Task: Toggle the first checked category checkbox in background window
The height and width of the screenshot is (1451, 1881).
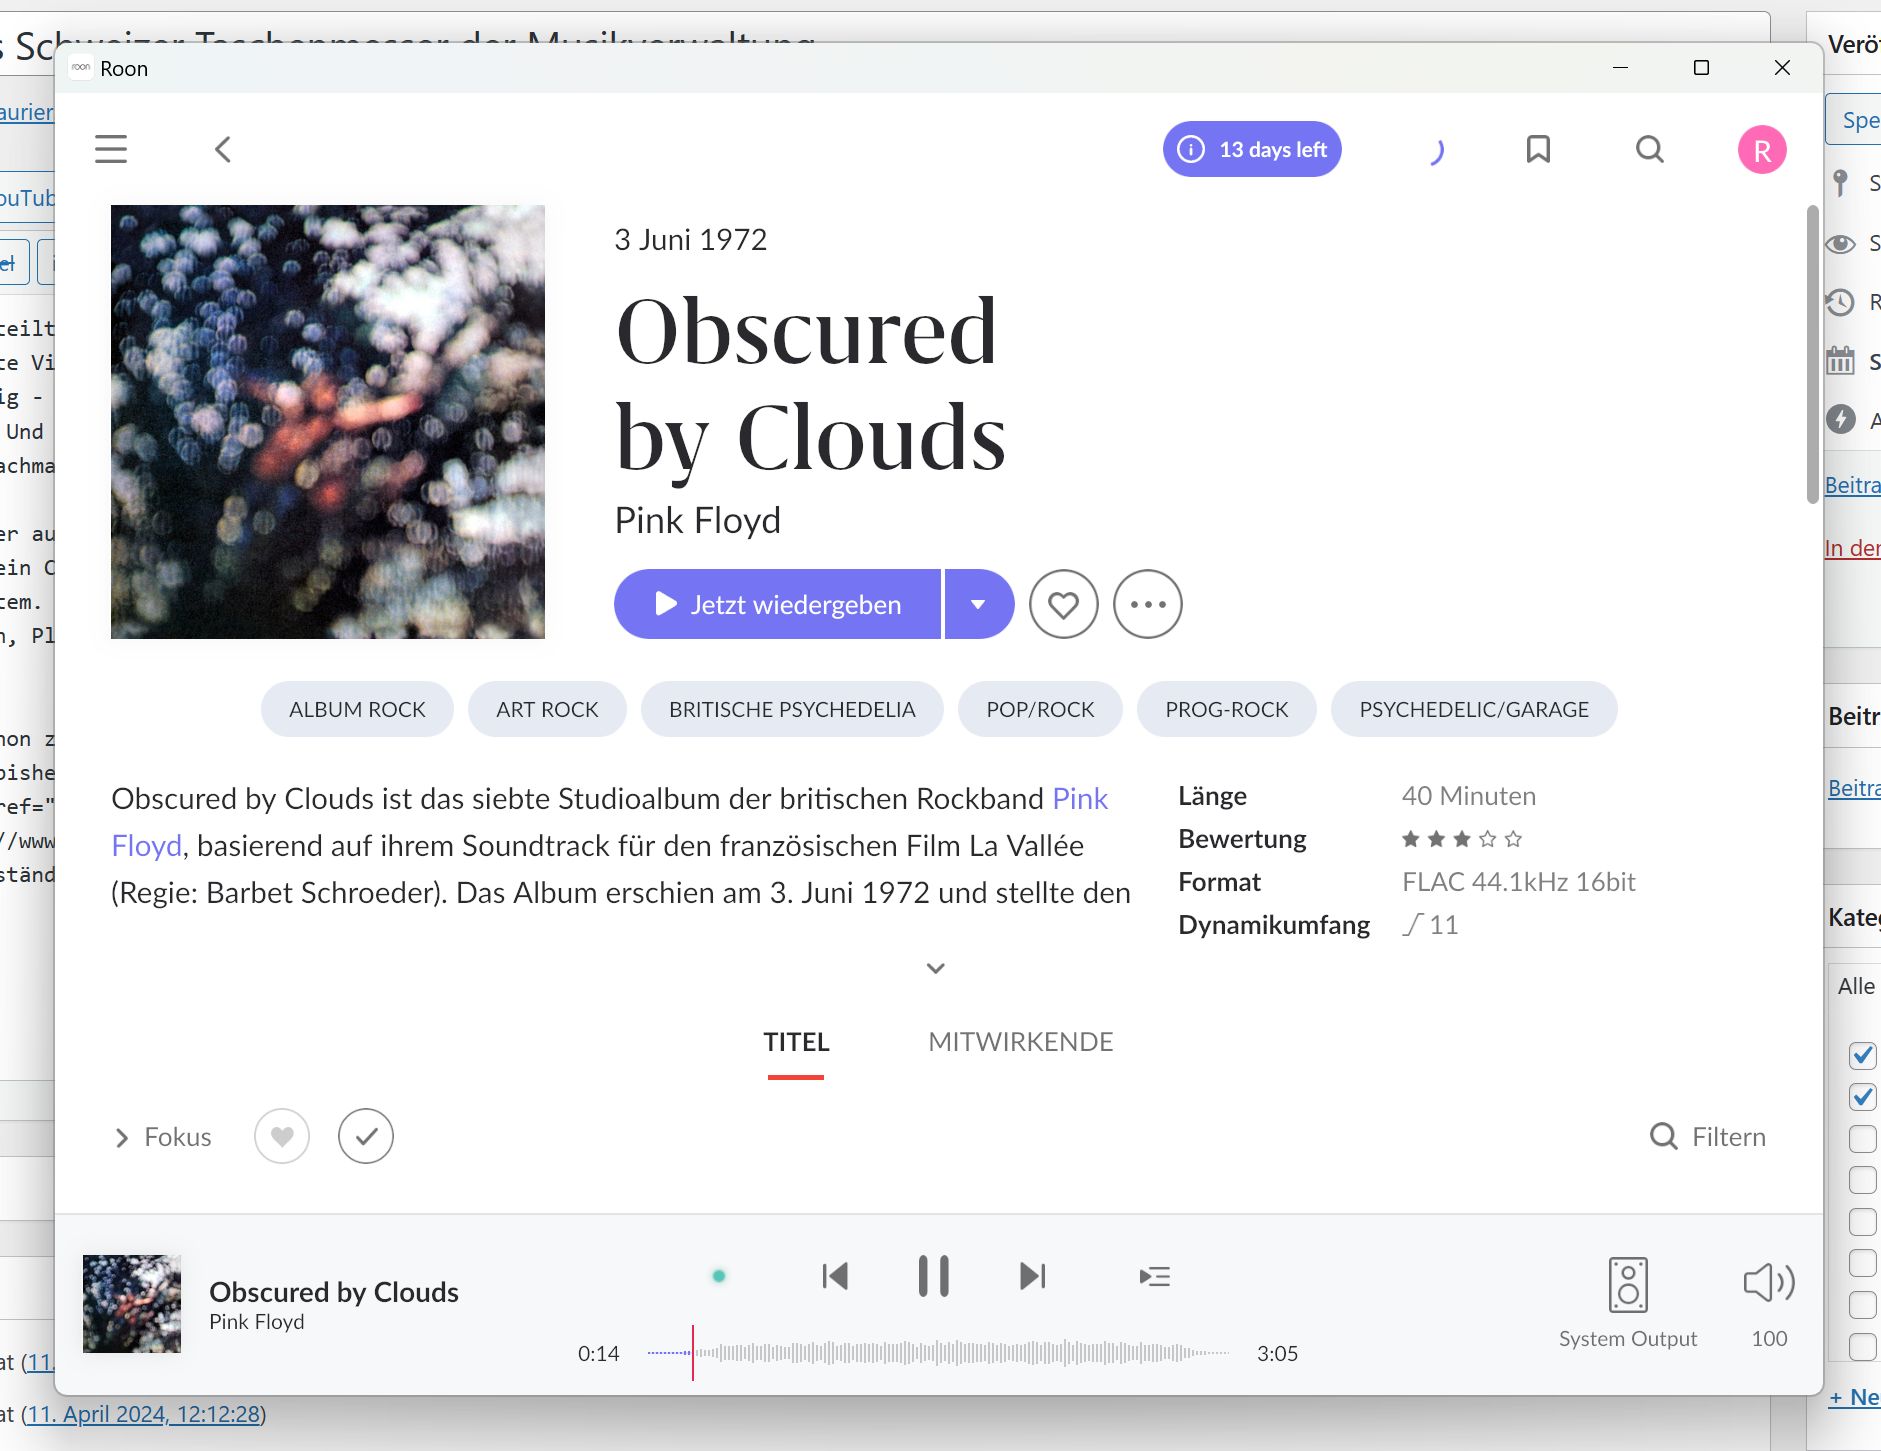Action: pyautogui.click(x=1862, y=1055)
